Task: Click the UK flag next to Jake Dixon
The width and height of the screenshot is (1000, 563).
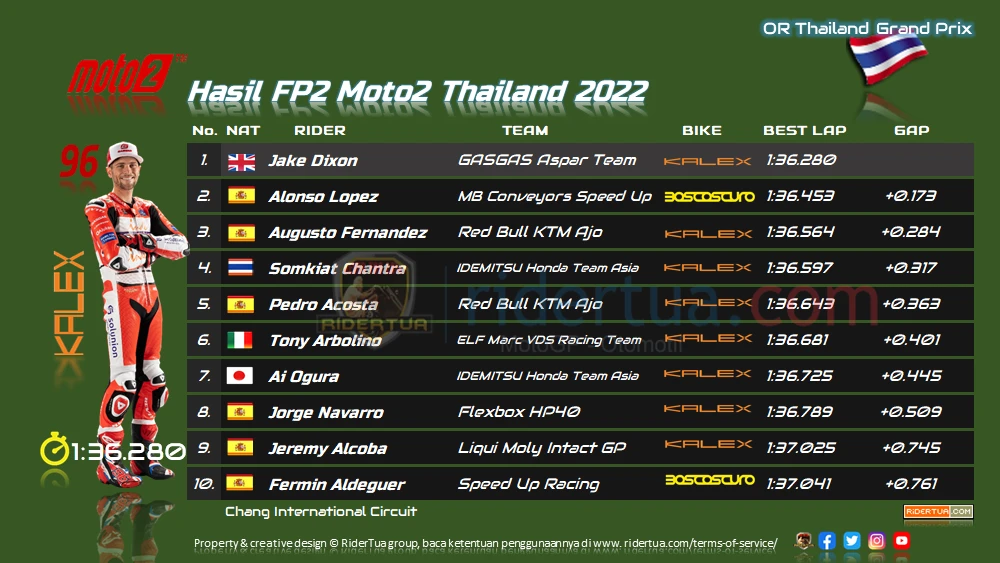Action: pyautogui.click(x=241, y=162)
